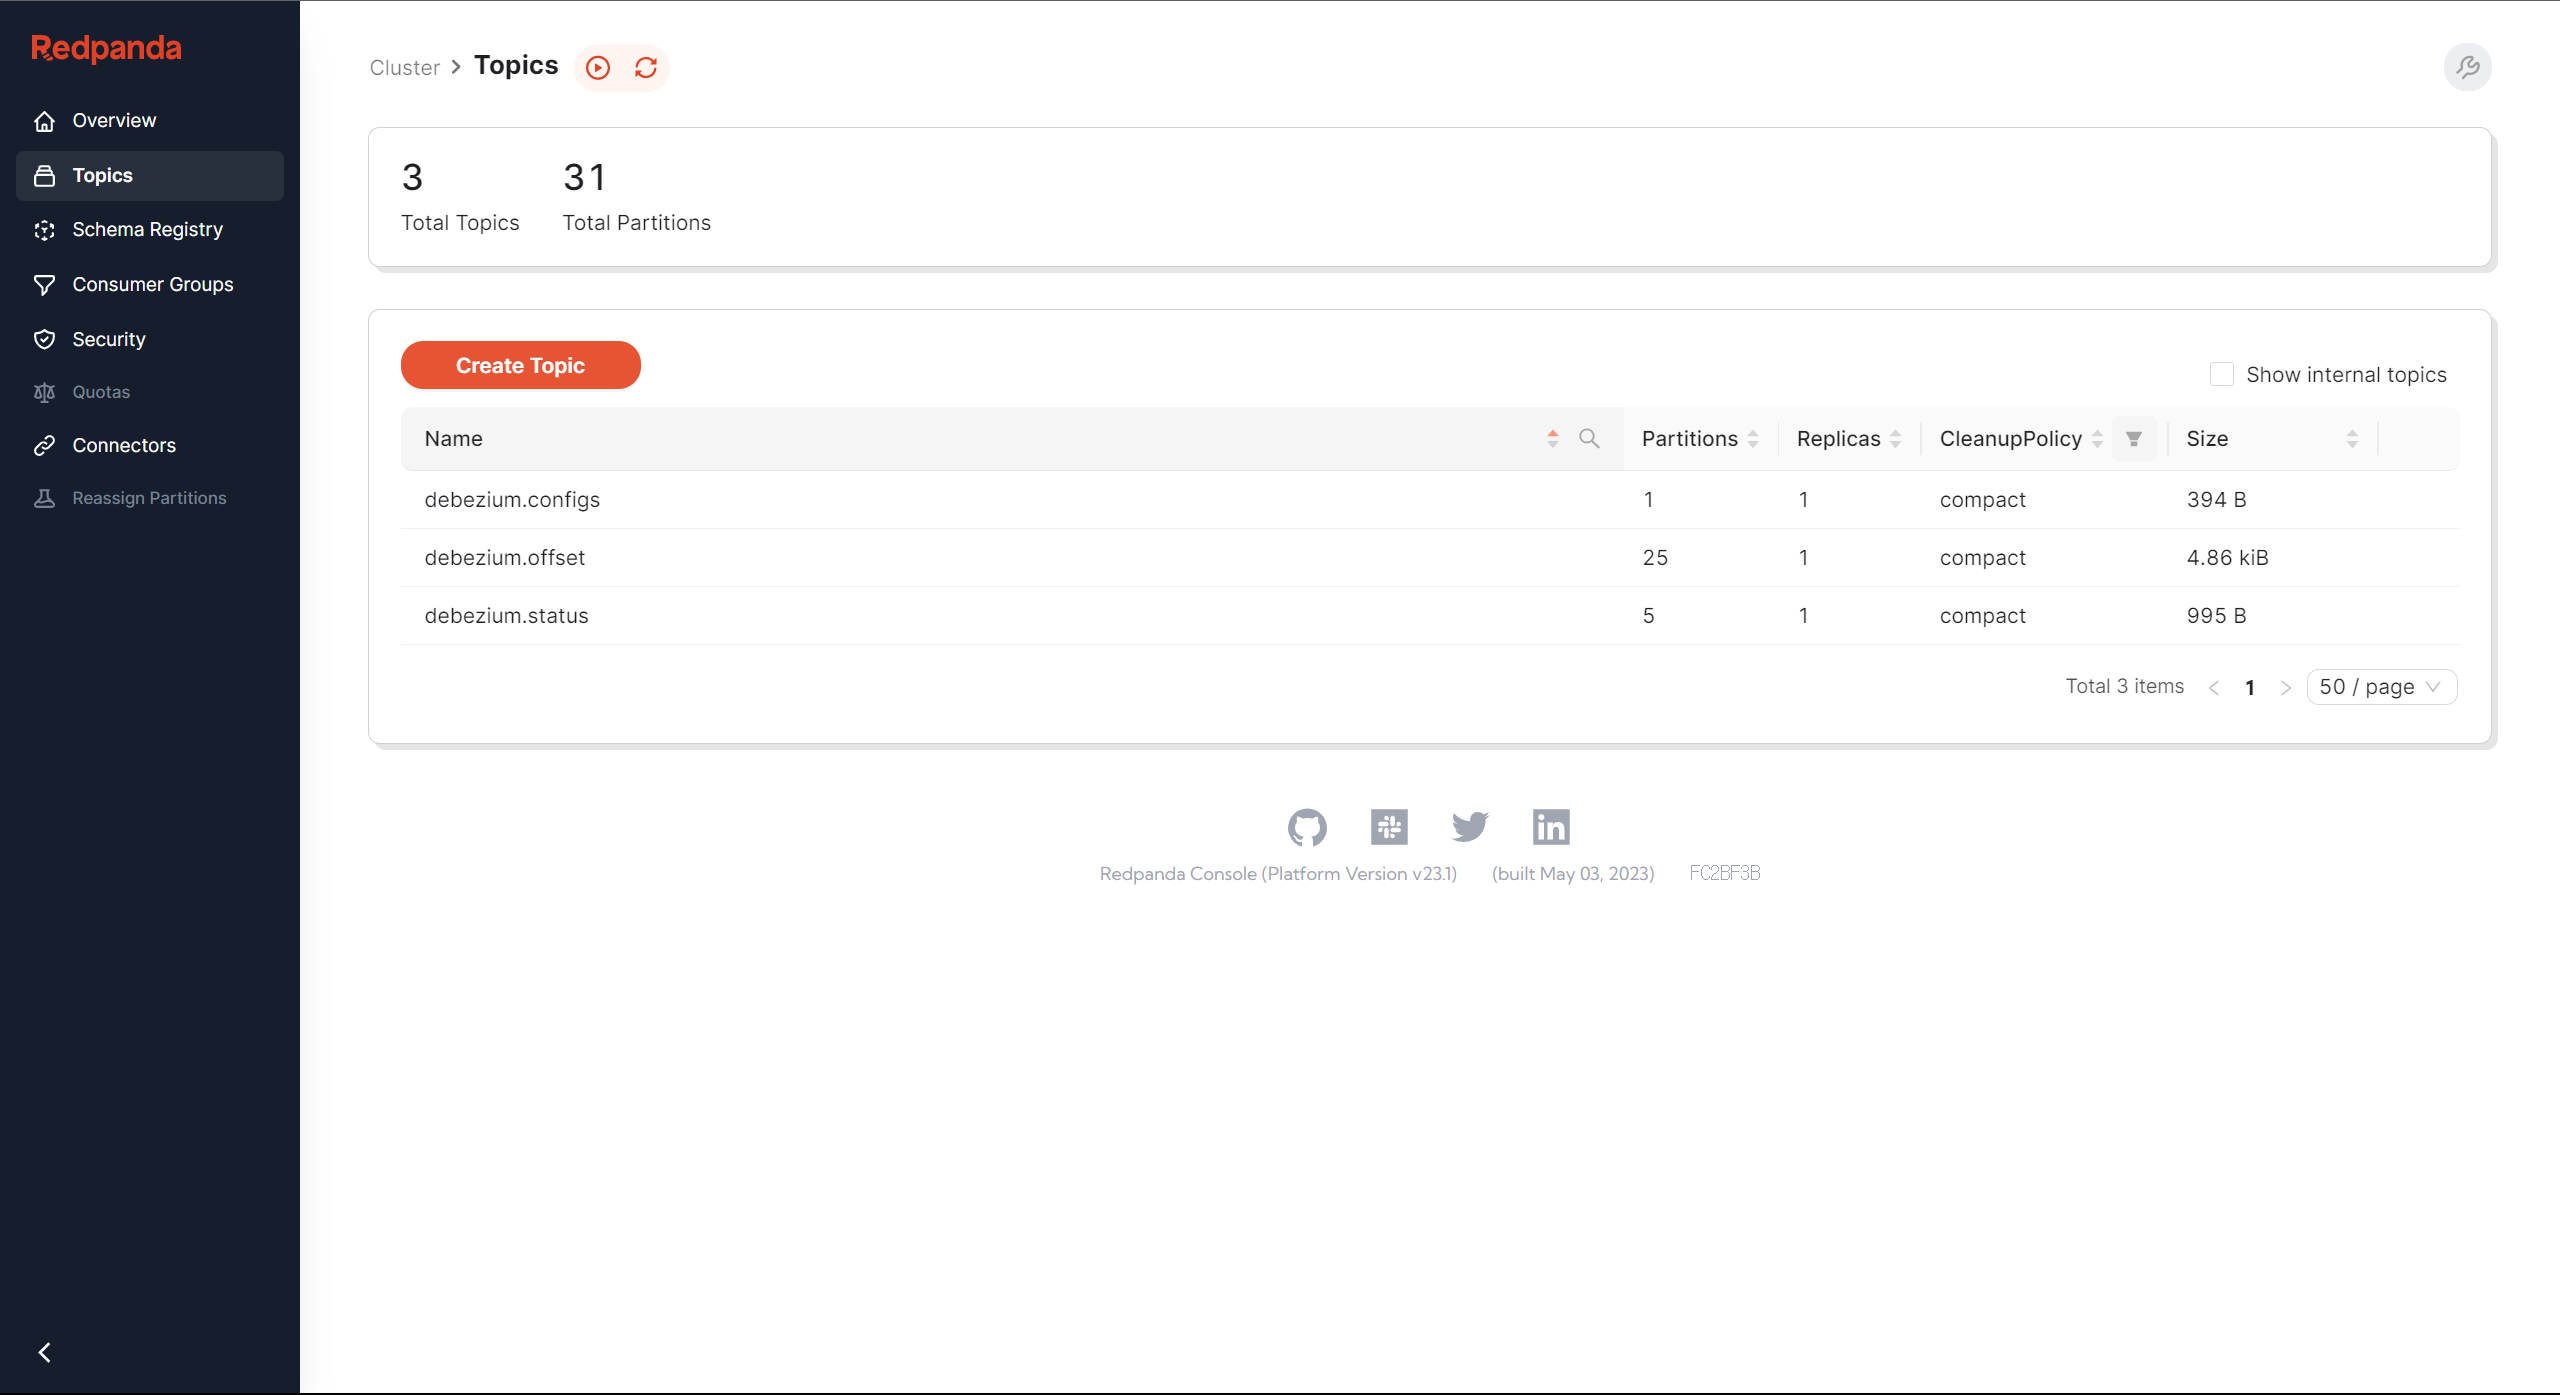Image resolution: width=2560 pixels, height=1395 pixels.
Task: Open the Twitter icon link
Action: [x=1470, y=828]
